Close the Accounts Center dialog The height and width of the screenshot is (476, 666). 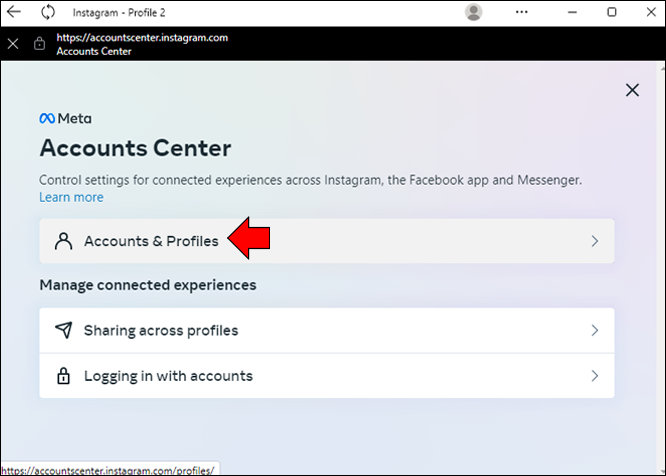632,90
